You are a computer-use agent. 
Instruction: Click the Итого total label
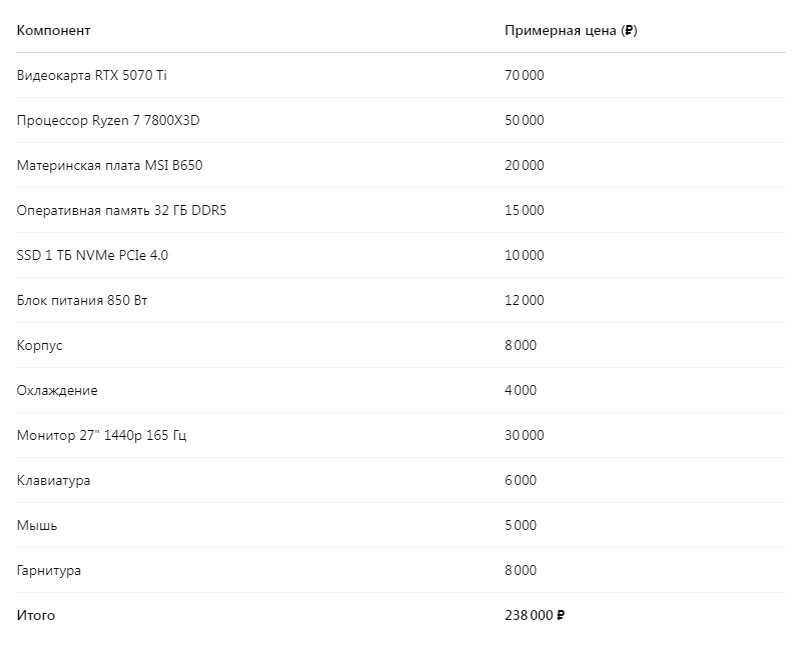36,615
